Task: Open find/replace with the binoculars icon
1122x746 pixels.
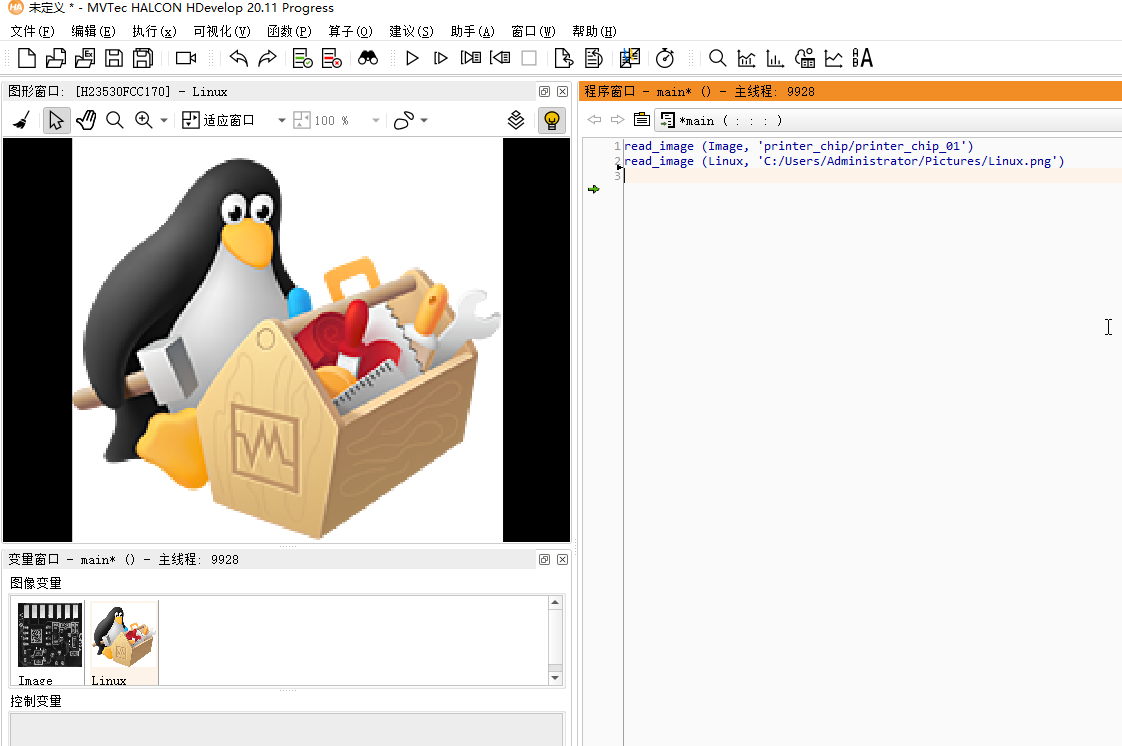Action: click(368, 58)
